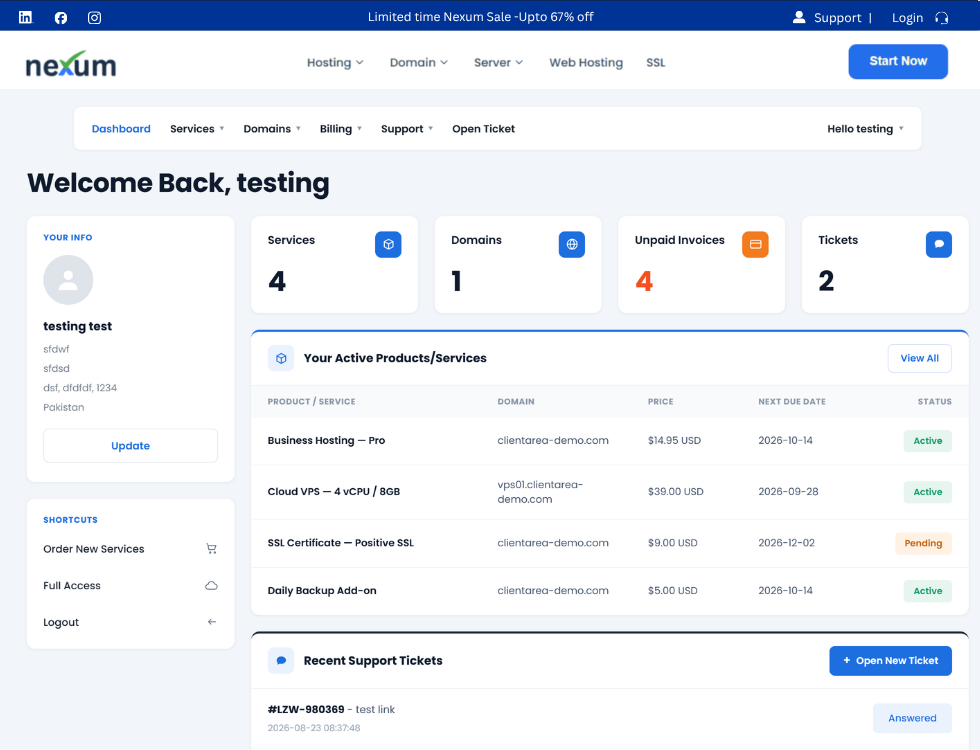Screen dimensions: 980x750
Task: Expand the Server menu dropdown
Action: coord(498,62)
